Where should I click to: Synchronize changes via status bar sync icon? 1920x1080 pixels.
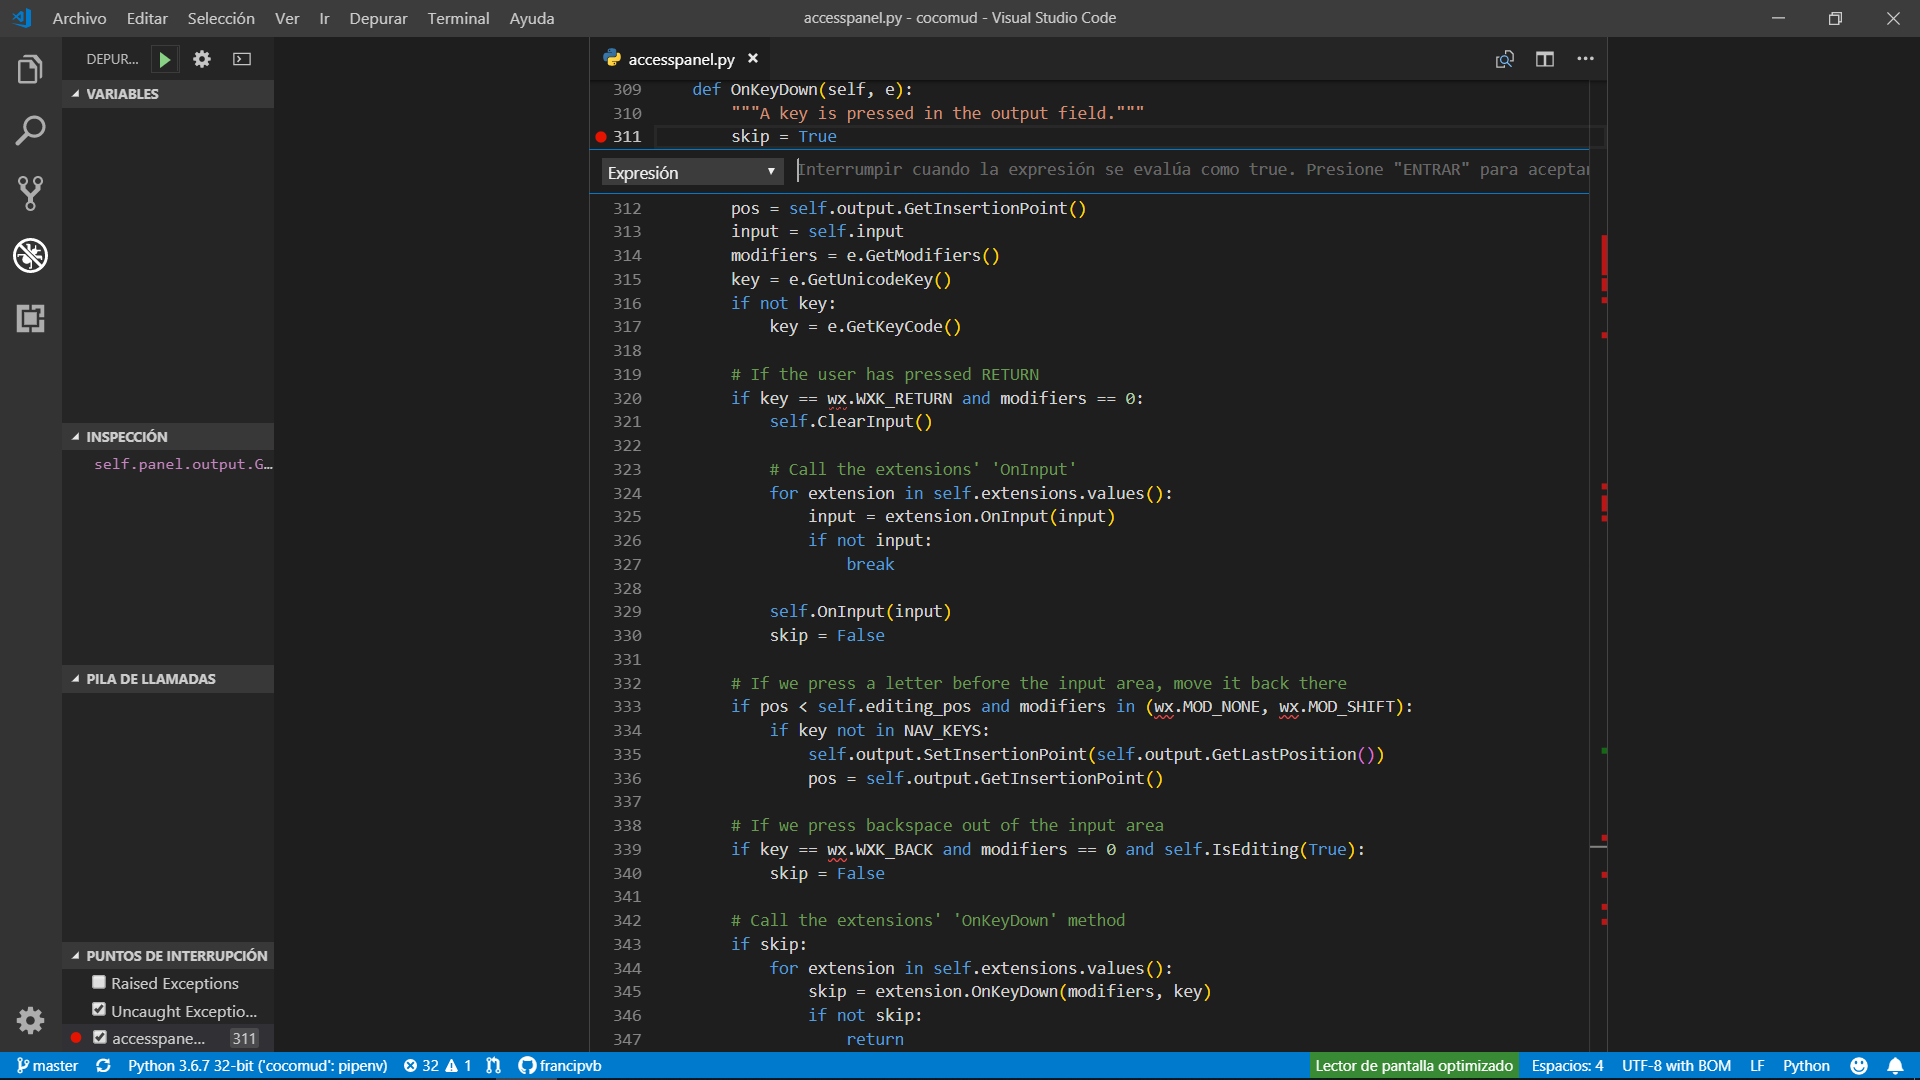point(103,1066)
